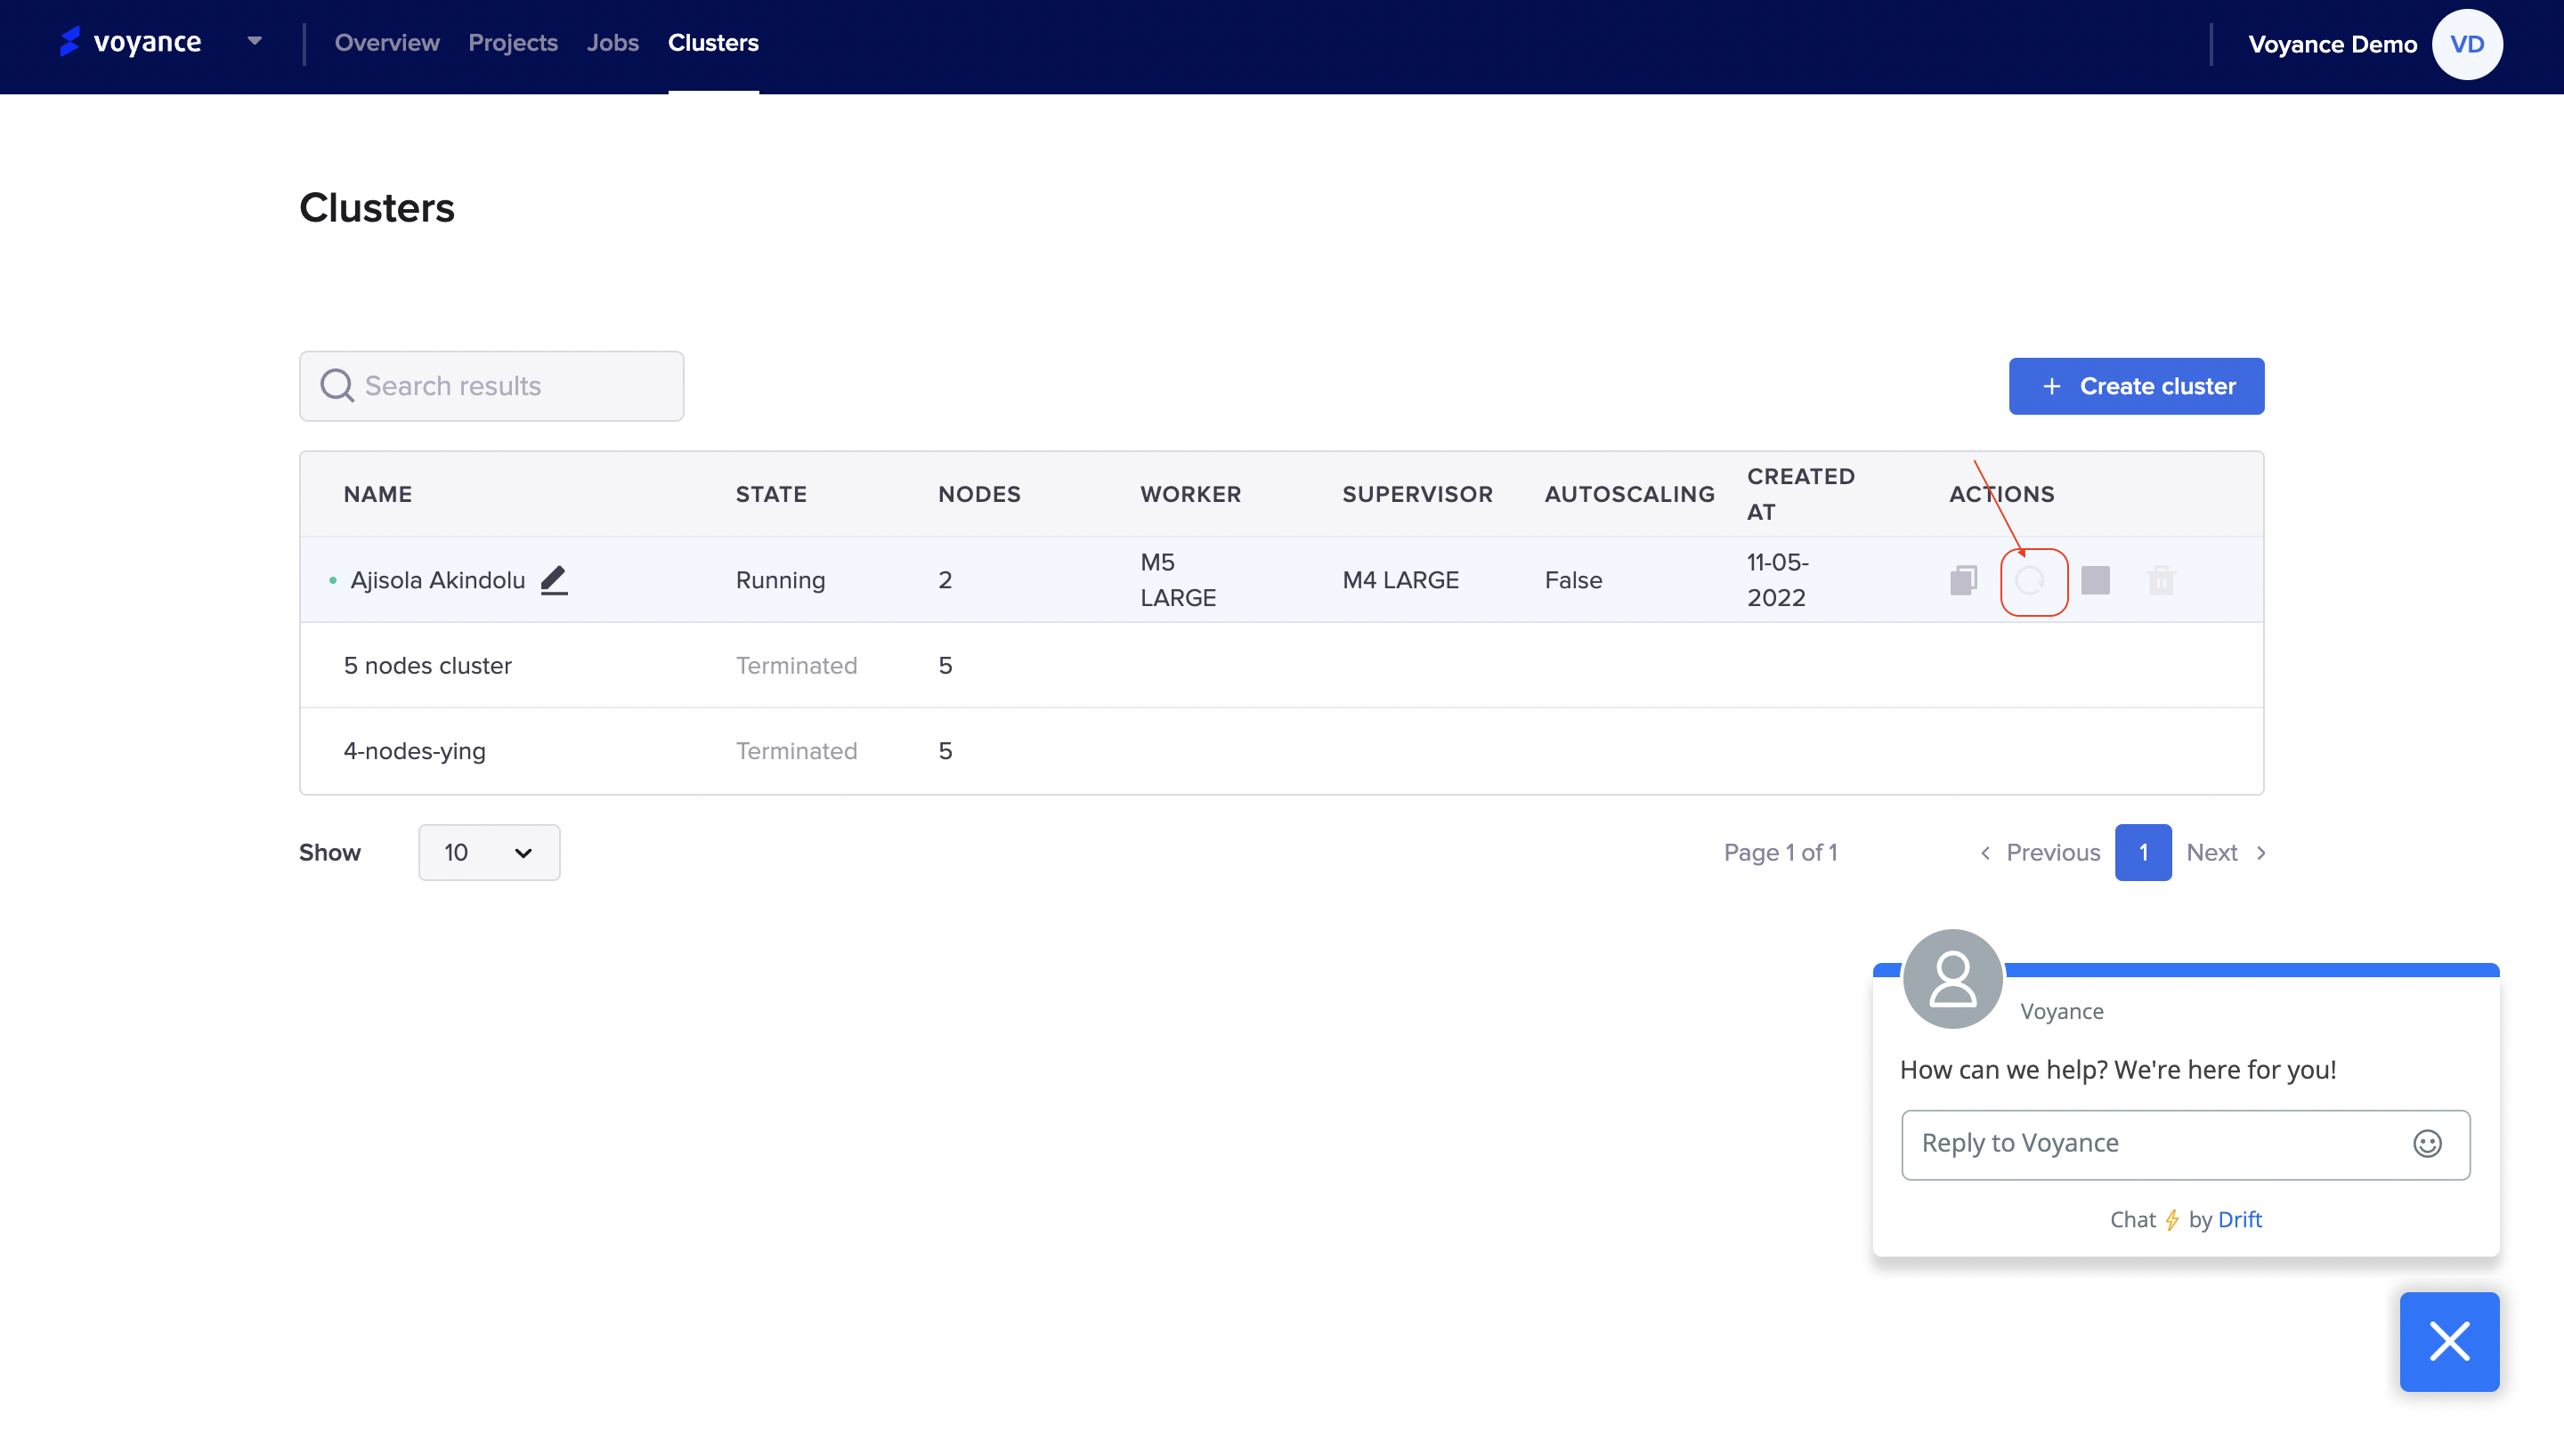Switch to the Jobs tab
This screenshot has width=2564, height=1456.
click(x=612, y=43)
